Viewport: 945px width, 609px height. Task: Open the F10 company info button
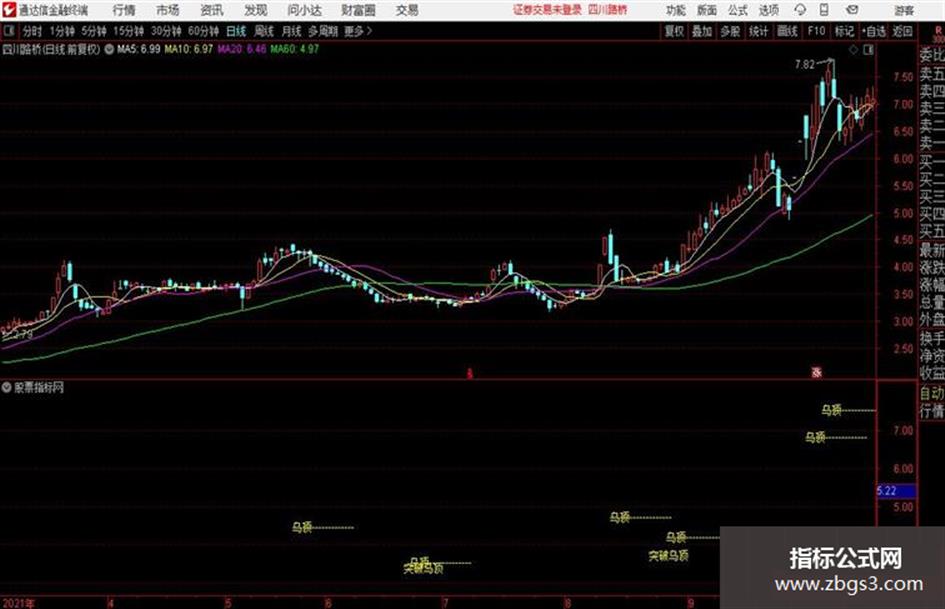pyautogui.click(x=817, y=31)
